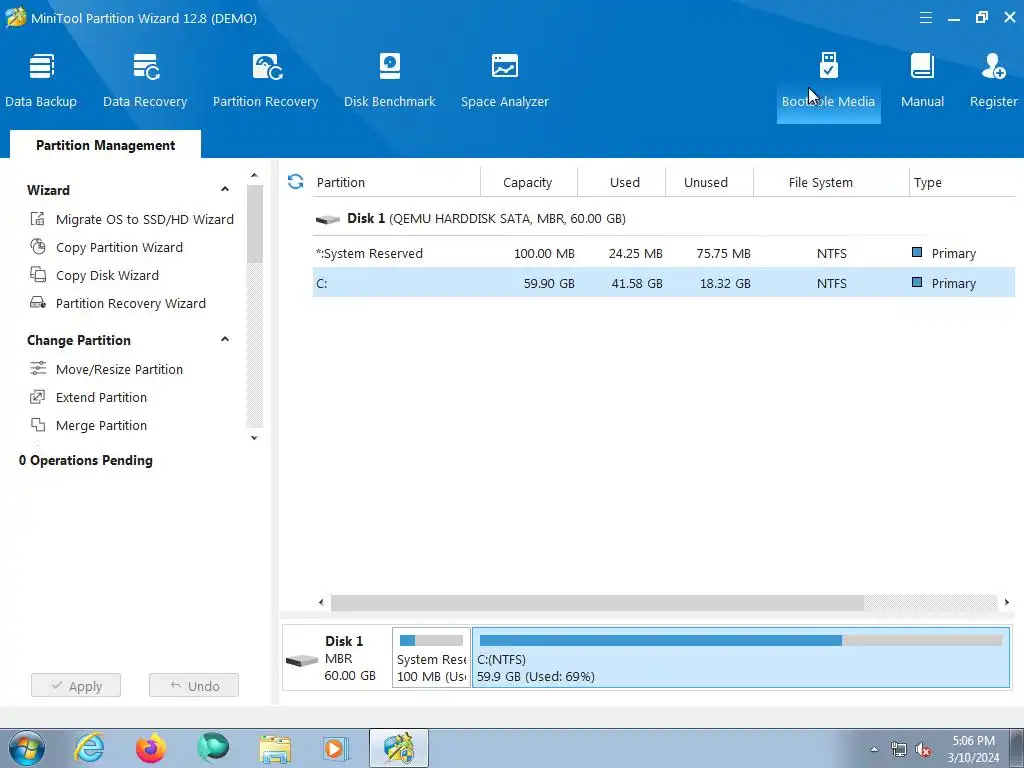The image size is (1024, 768).
Task: Select the Disk 1 QEMU HARDDISK row
Action: [x=664, y=218]
